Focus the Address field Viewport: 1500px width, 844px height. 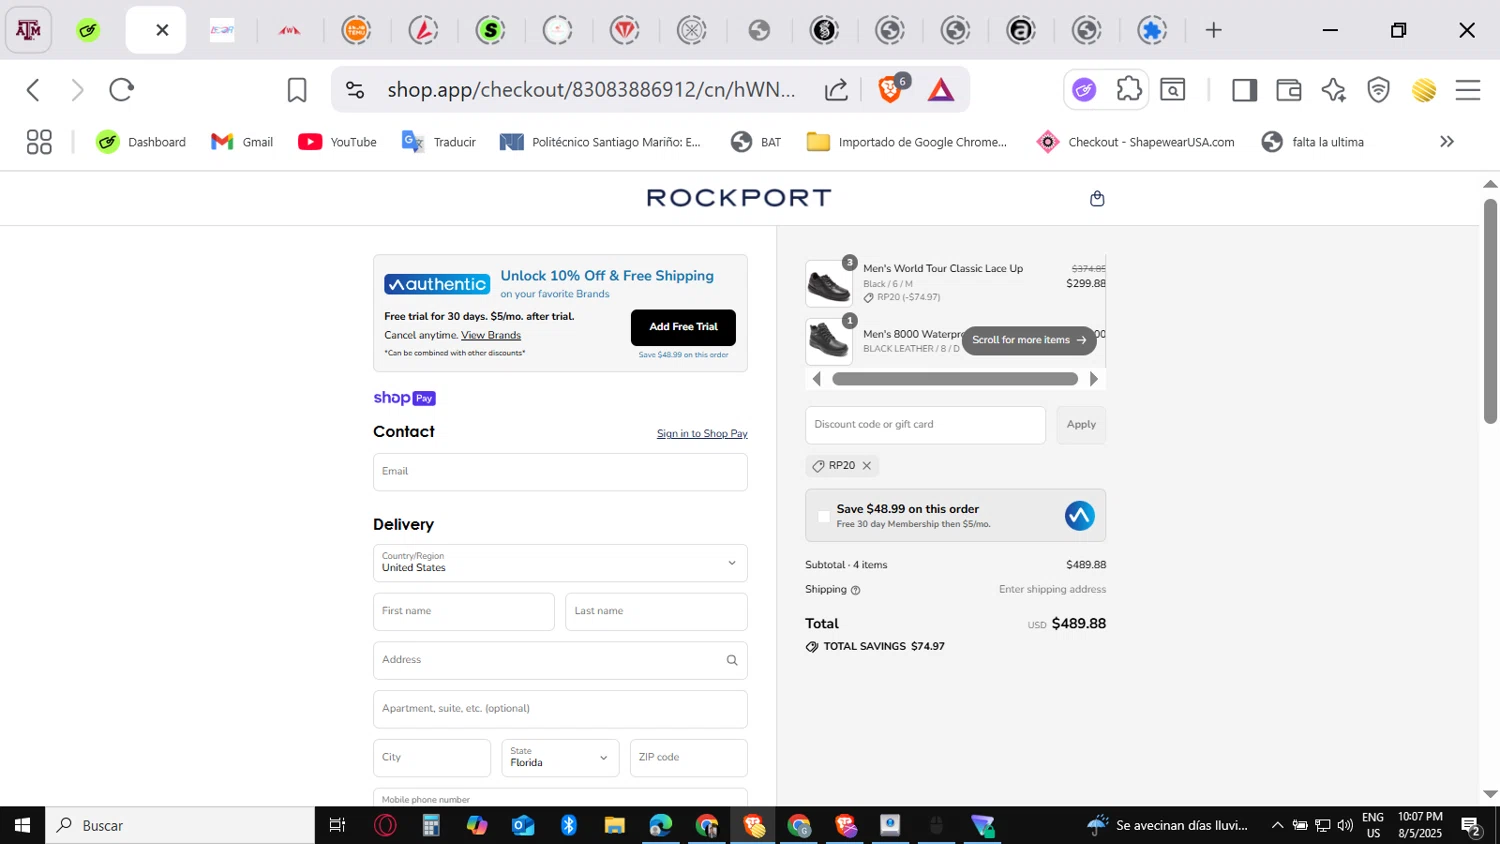click(560, 660)
